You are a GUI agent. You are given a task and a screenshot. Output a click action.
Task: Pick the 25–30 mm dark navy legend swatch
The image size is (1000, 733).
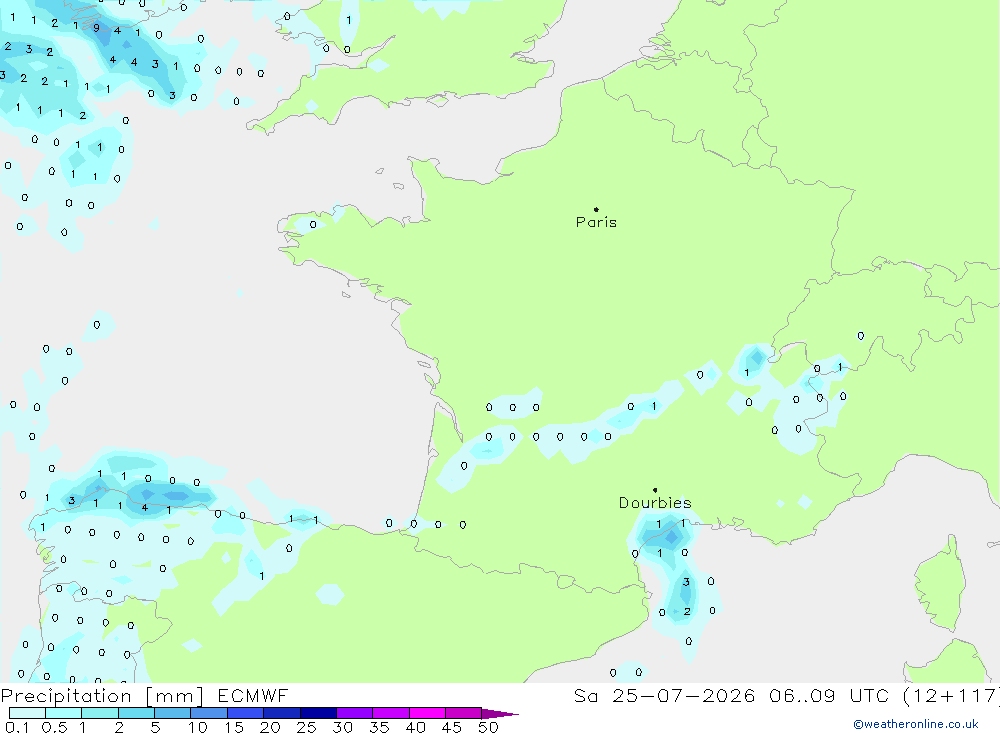pos(318,713)
